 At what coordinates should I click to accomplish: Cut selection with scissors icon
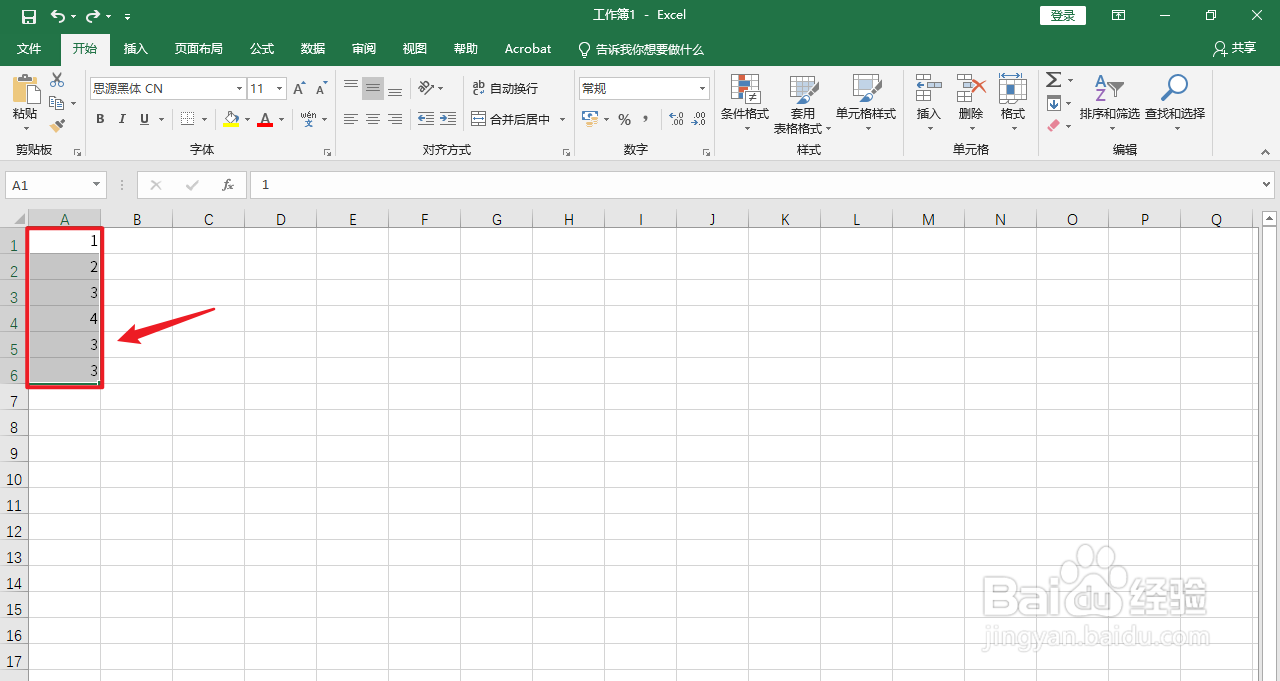click(57, 80)
